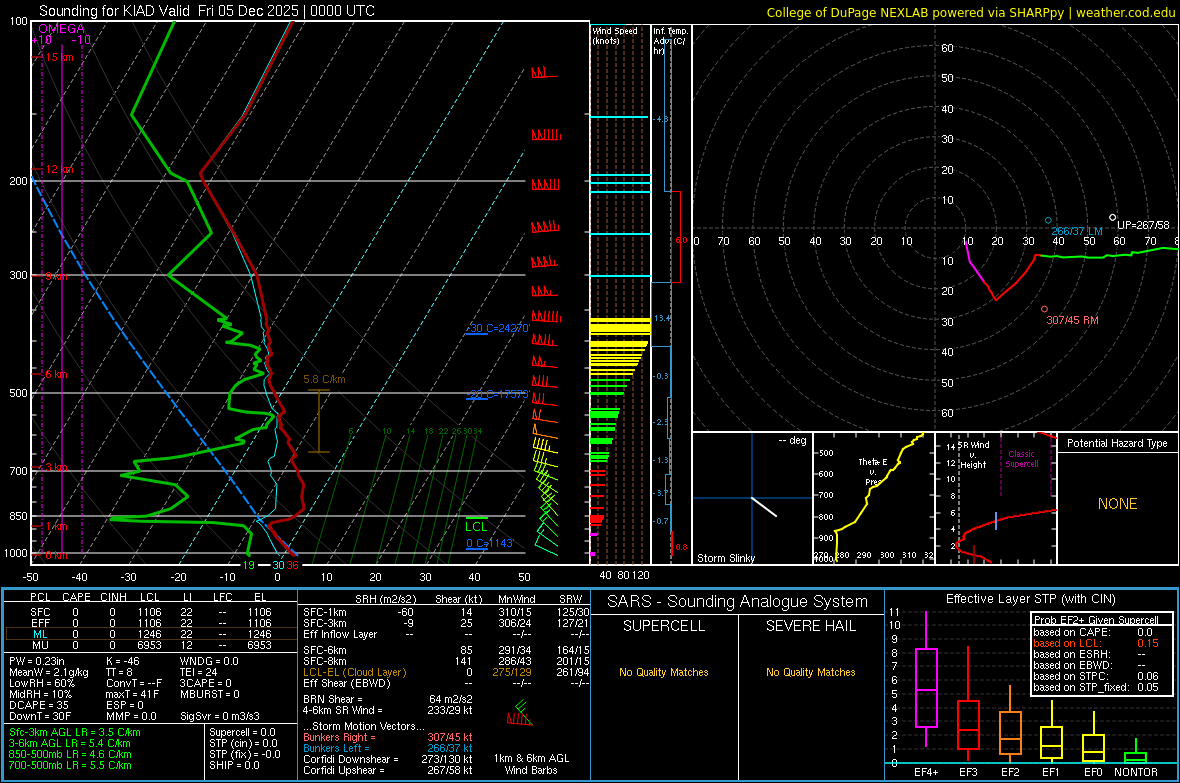Image resolution: width=1180 pixels, height=783 pixels.
Task: Click the '266/37 LM' left mover label
Action: [x=1077, y=231]
